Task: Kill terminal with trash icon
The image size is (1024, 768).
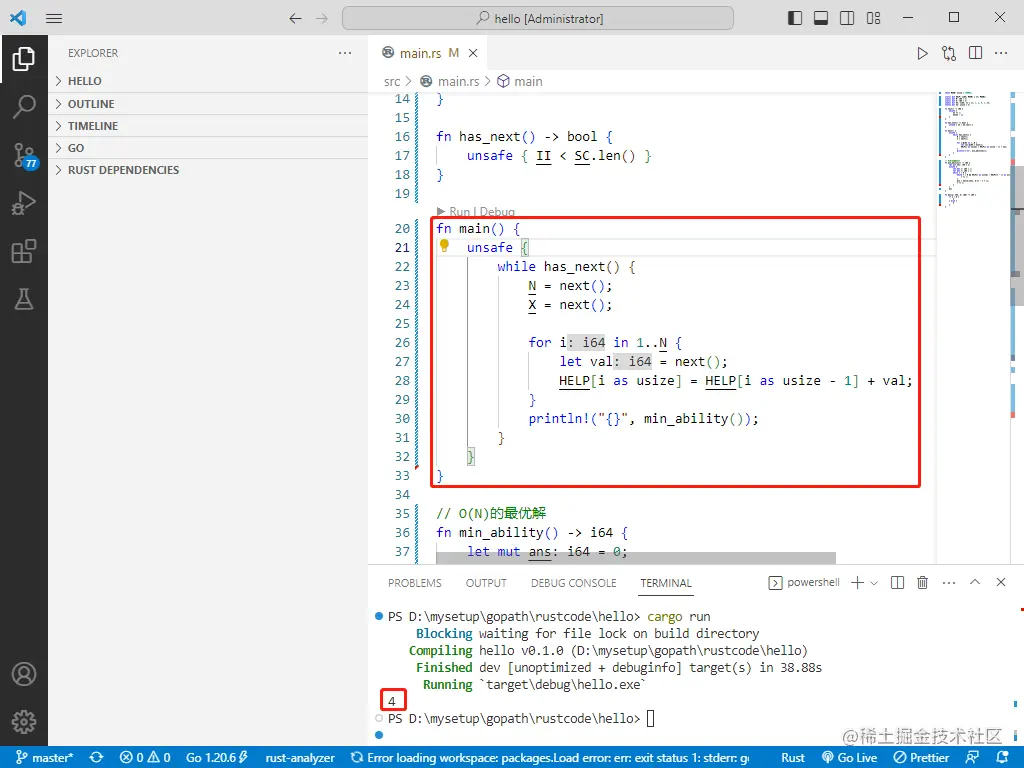Action: coord(923,583)
